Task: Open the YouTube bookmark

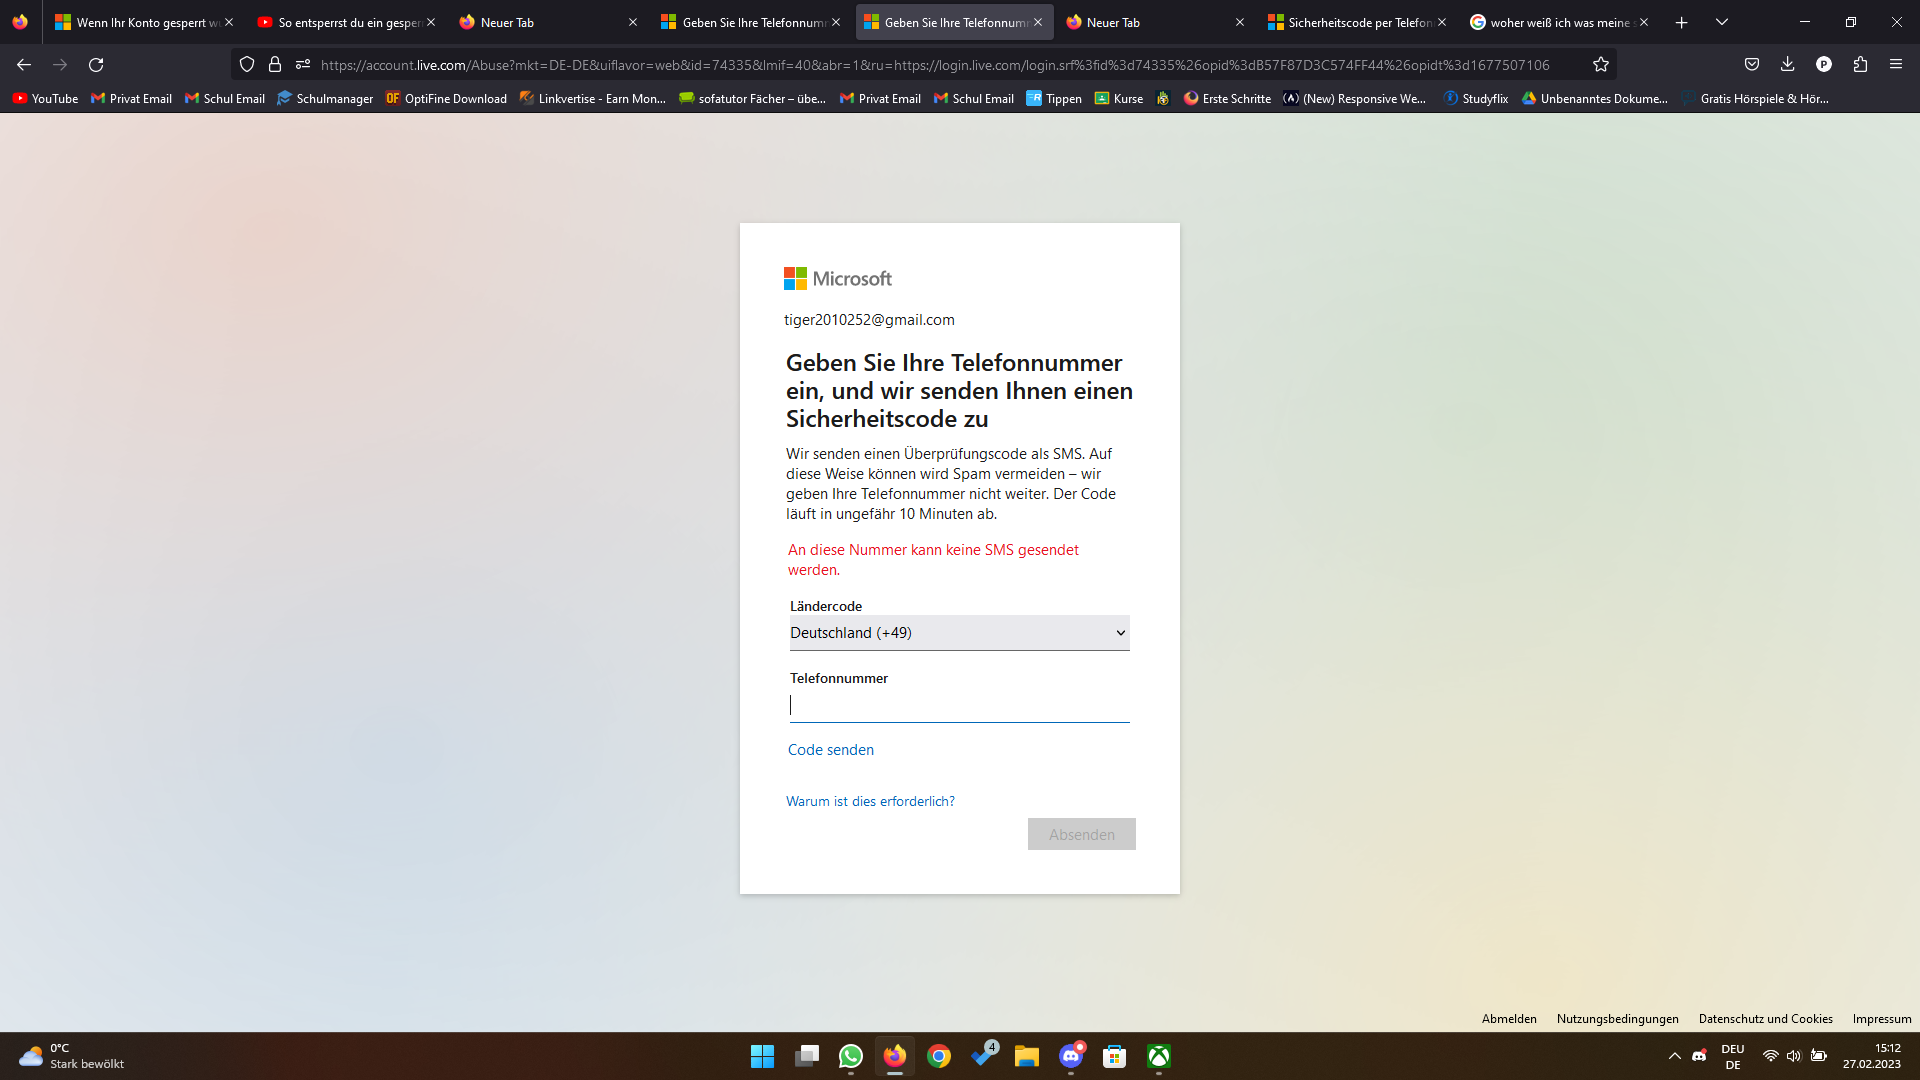Action: tap(45, 98)
